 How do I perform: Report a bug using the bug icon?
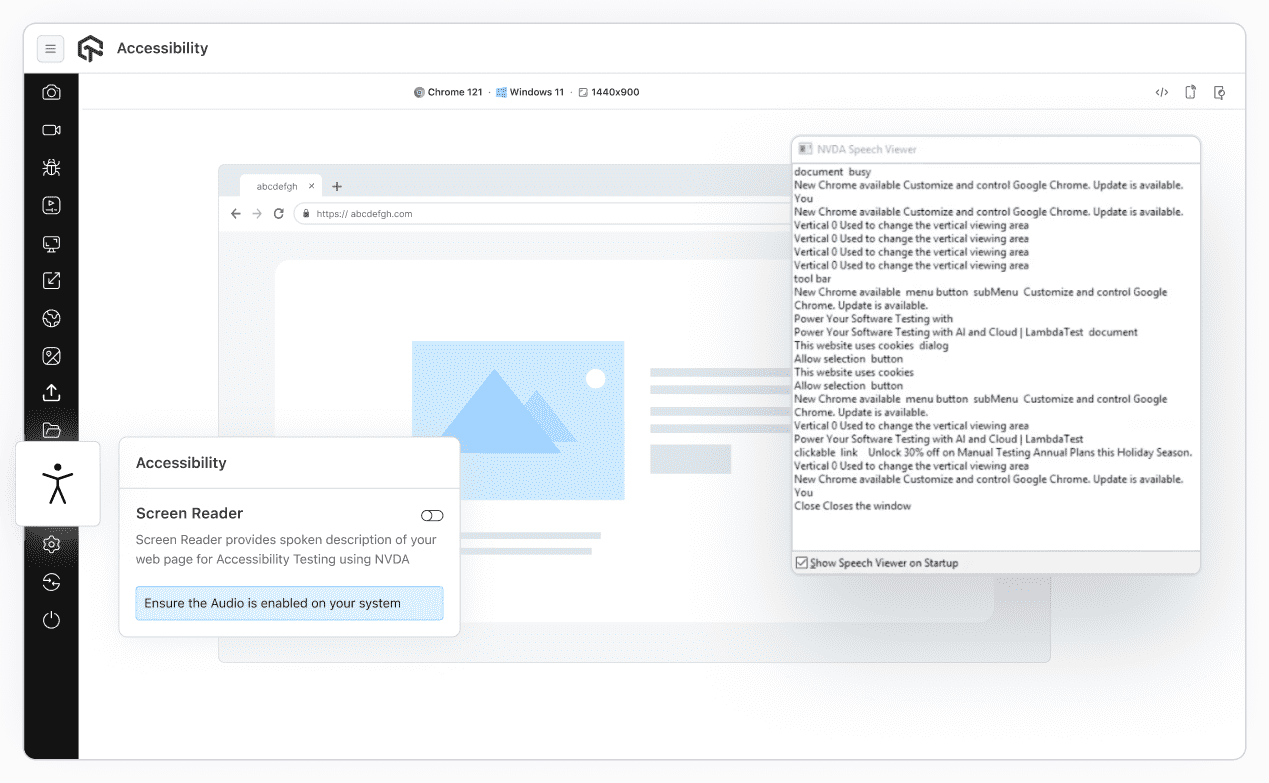click(51, 167)
